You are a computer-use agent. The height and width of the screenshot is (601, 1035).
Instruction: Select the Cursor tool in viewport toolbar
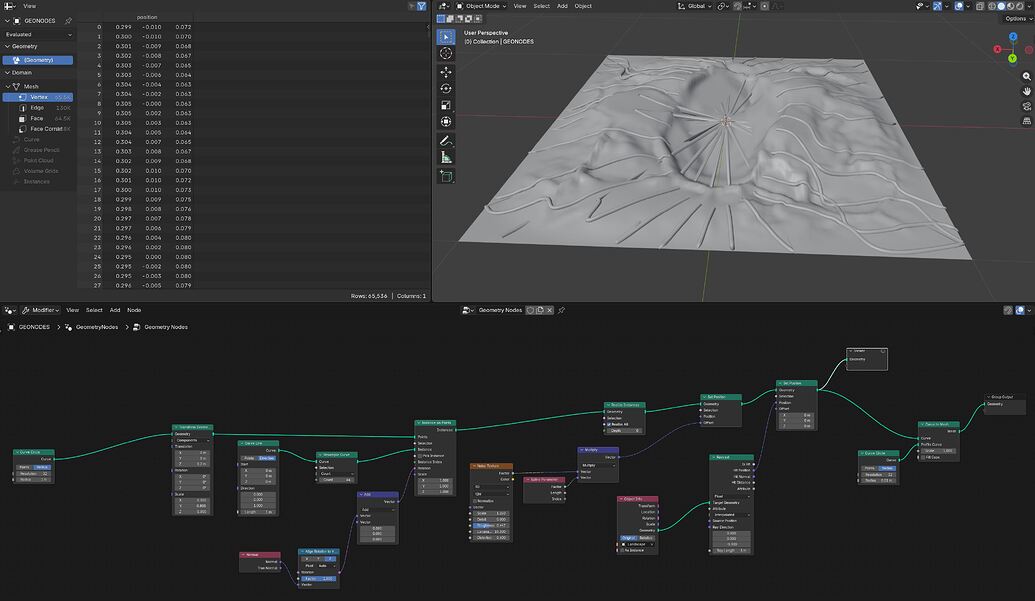coord(446,53)
